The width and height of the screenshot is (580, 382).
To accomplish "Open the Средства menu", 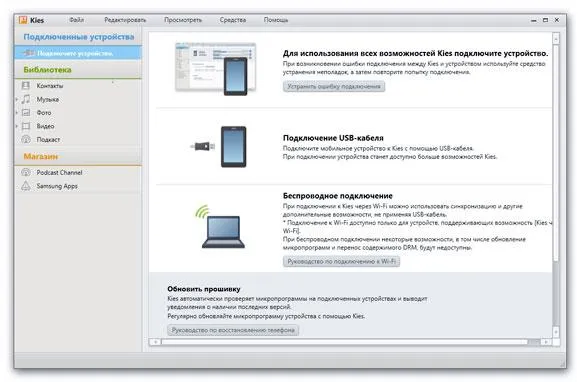I will 233,20.
